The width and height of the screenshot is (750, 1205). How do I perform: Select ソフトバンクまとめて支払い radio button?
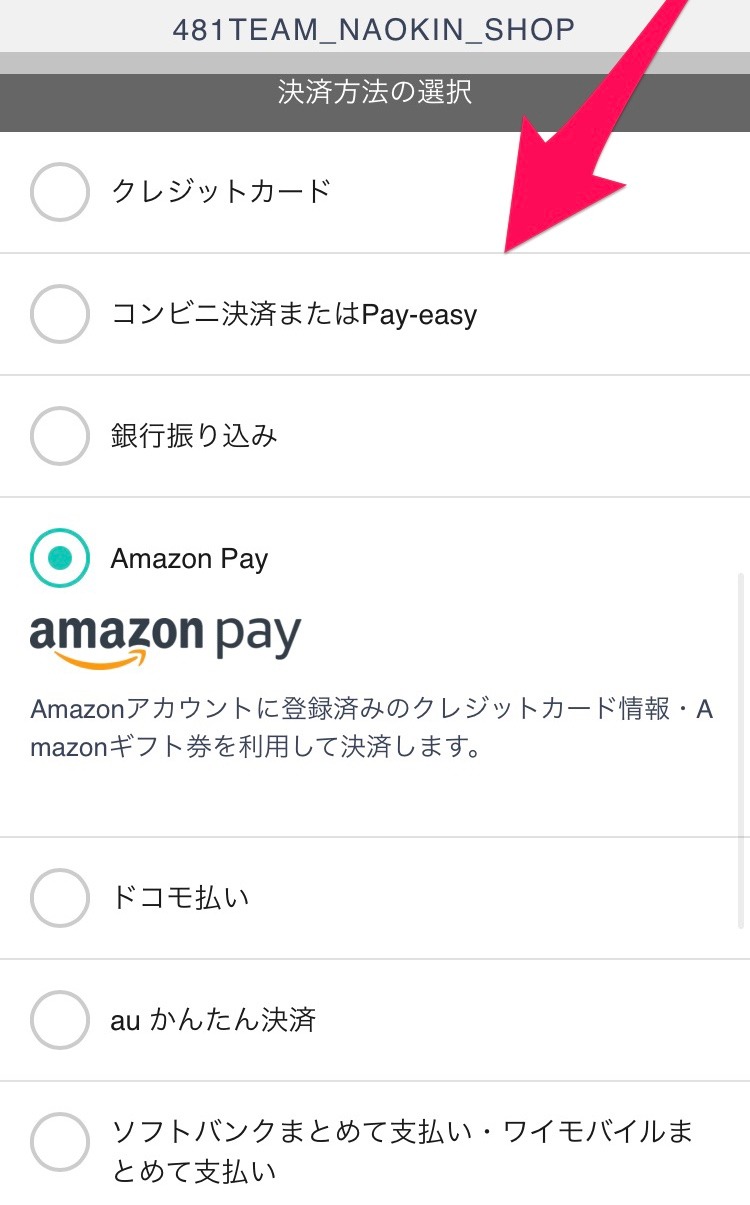click(x=60, y=1142)
